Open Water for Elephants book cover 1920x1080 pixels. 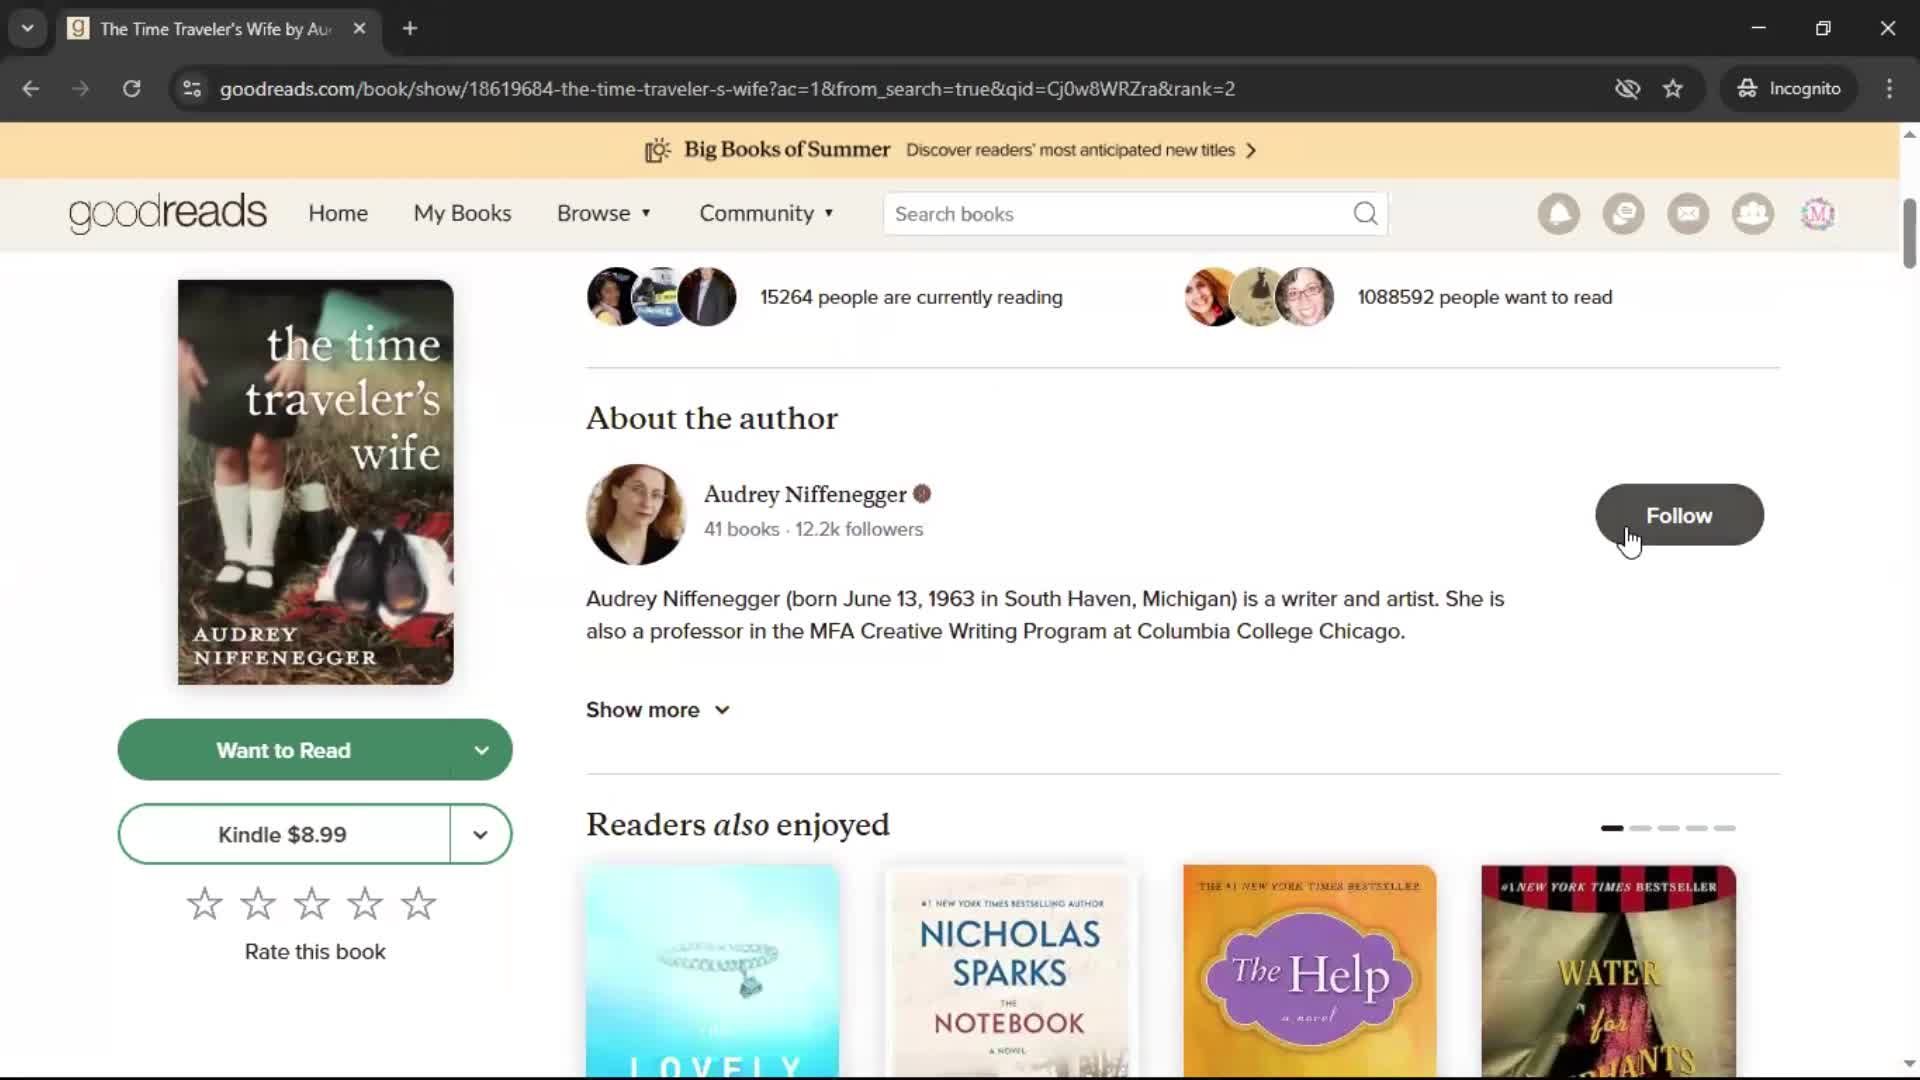pyautogui.click(x=1608, y=971)
